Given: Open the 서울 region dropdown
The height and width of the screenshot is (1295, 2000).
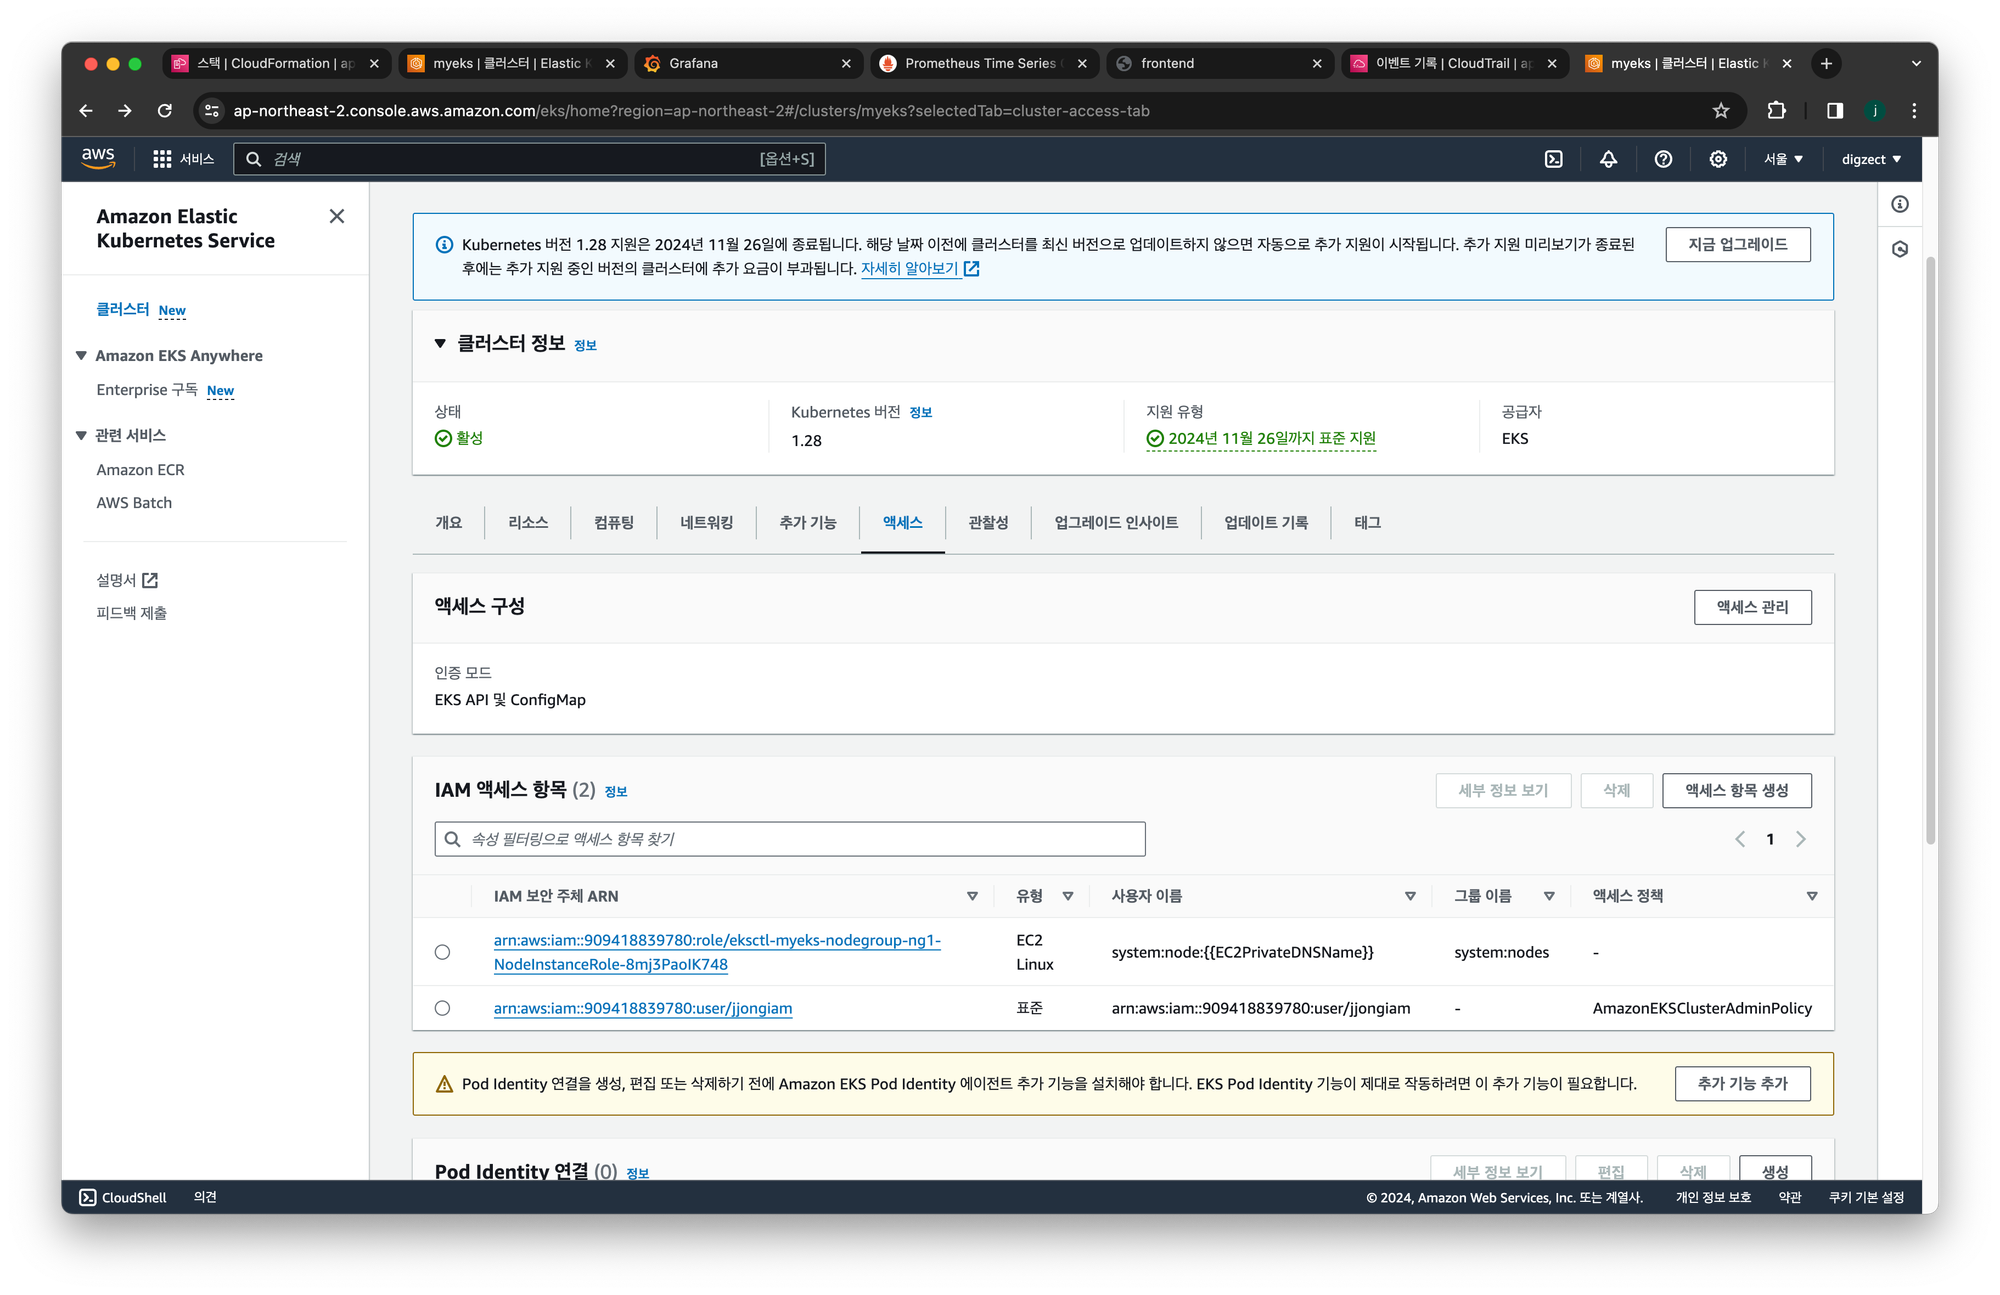Looking at the screenshot, I should click(x=1783, y=159).
